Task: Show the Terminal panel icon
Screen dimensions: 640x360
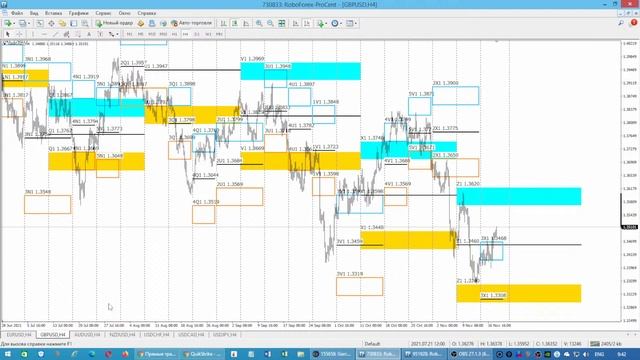Action: point(73,24)
